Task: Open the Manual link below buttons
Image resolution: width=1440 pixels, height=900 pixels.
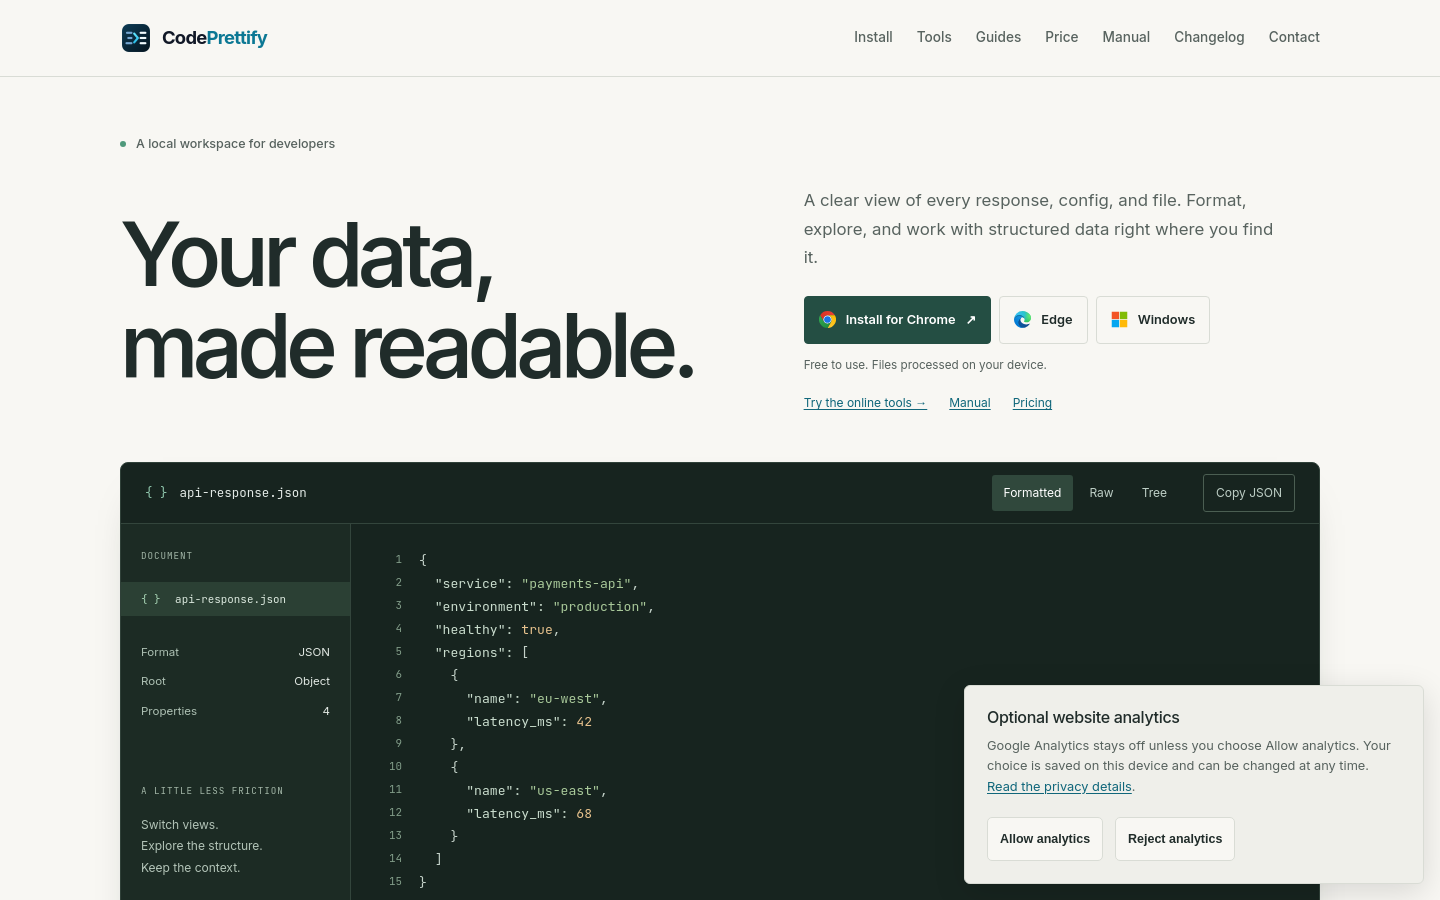Action: [970, 403]
